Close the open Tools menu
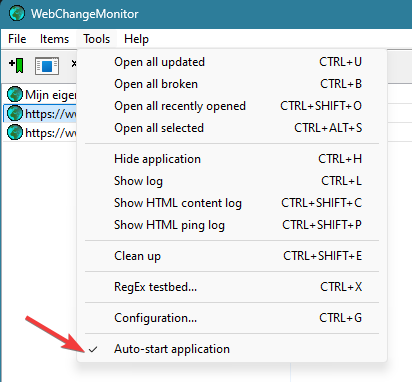 (x=97, y=39)
